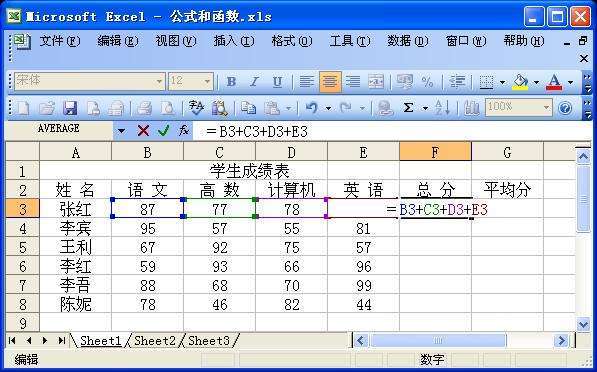The width and height of the screenshot is (597, 372).
Task: Click the Redo icon
Action: [346, 109]
